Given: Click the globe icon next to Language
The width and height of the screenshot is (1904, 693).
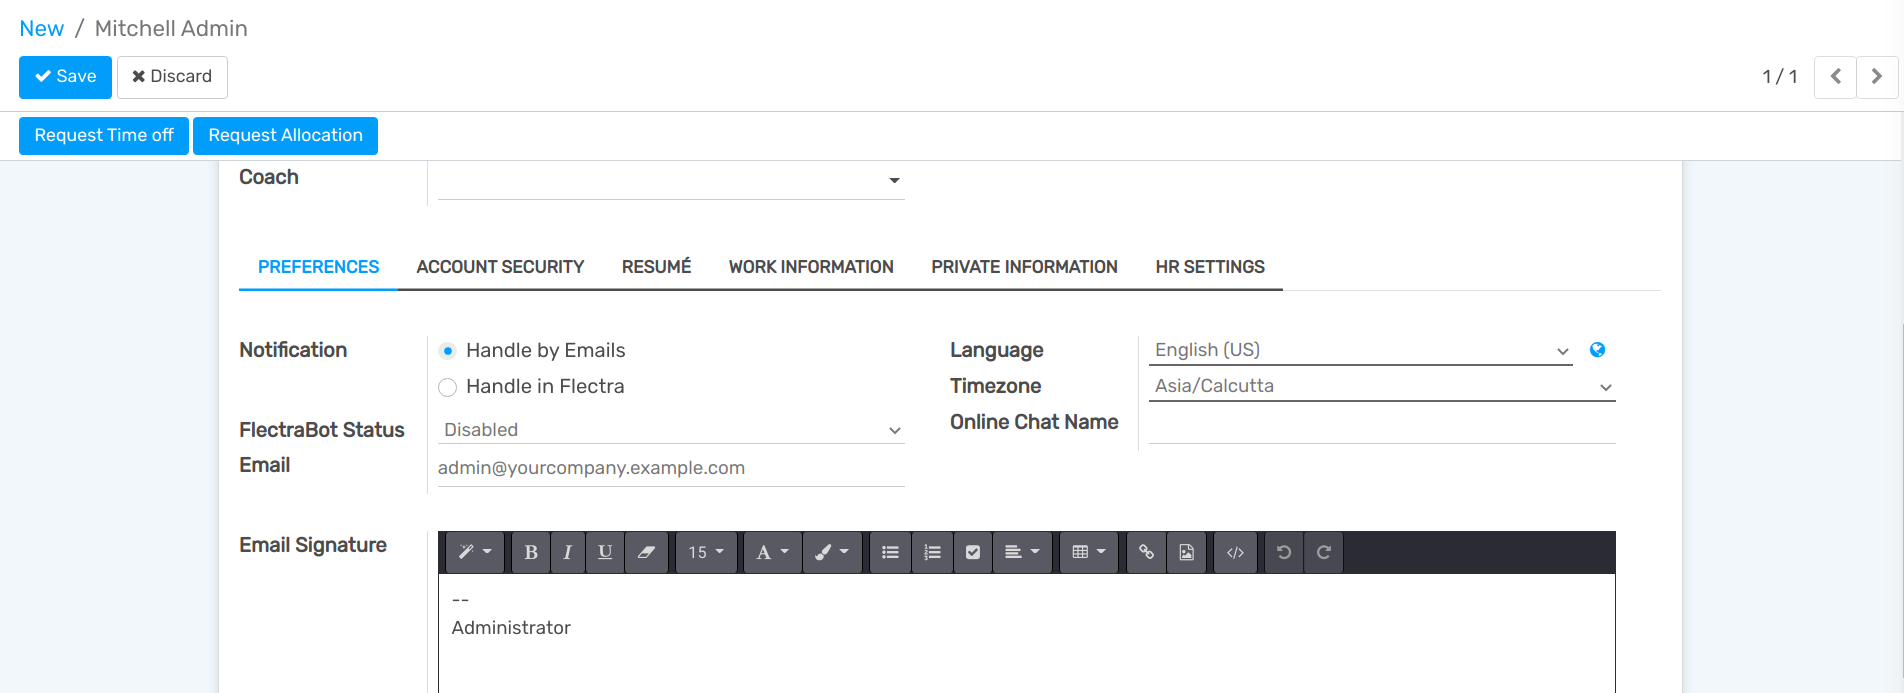Looking at the screenshot, I should [x=1597, y=350].
